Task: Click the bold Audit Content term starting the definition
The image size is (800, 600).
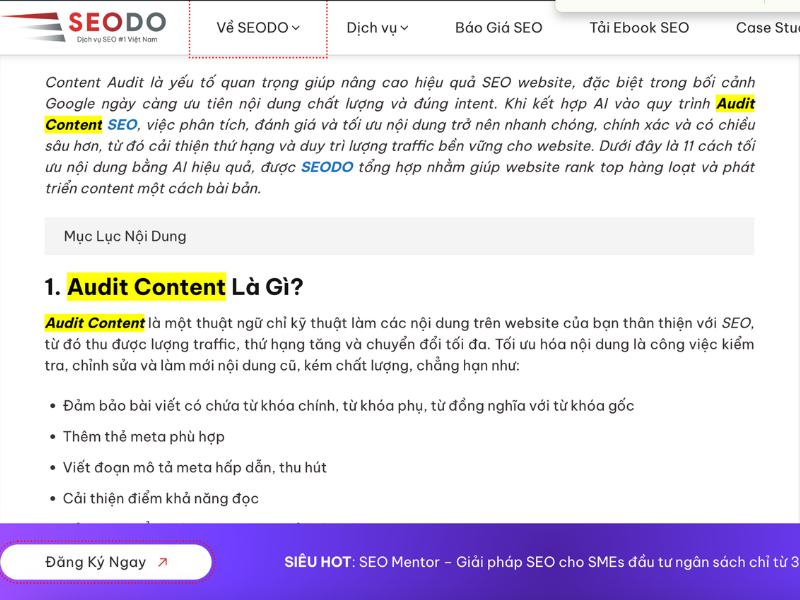Action: (95, 323)
